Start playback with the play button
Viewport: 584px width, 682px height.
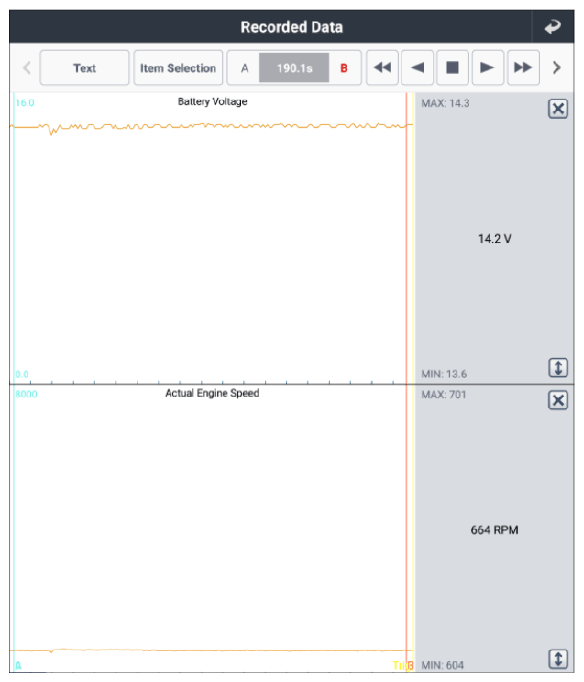487,68
